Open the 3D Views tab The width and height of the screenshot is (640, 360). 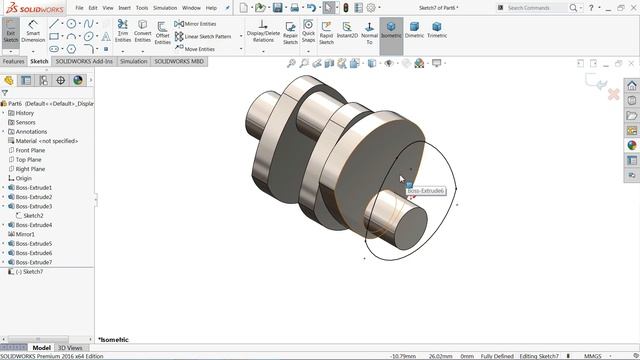pos(70,348)
